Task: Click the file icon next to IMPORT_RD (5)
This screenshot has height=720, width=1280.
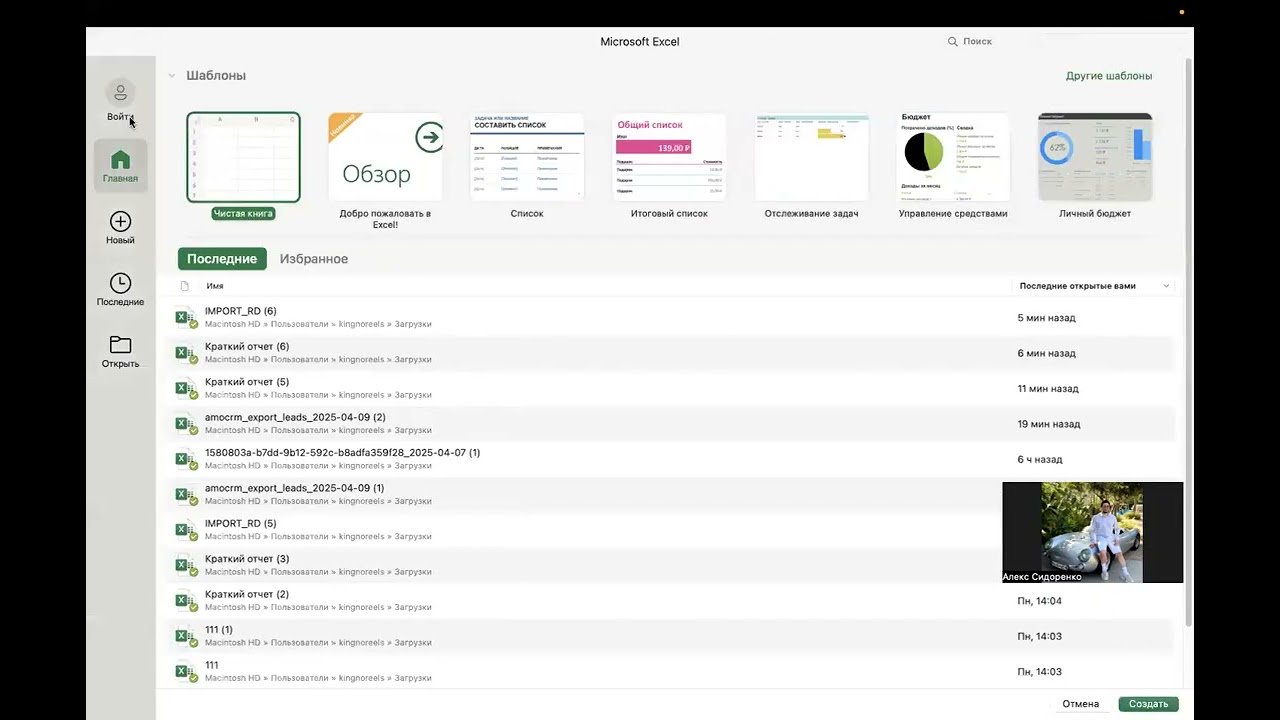Action: tap(185, 530)
